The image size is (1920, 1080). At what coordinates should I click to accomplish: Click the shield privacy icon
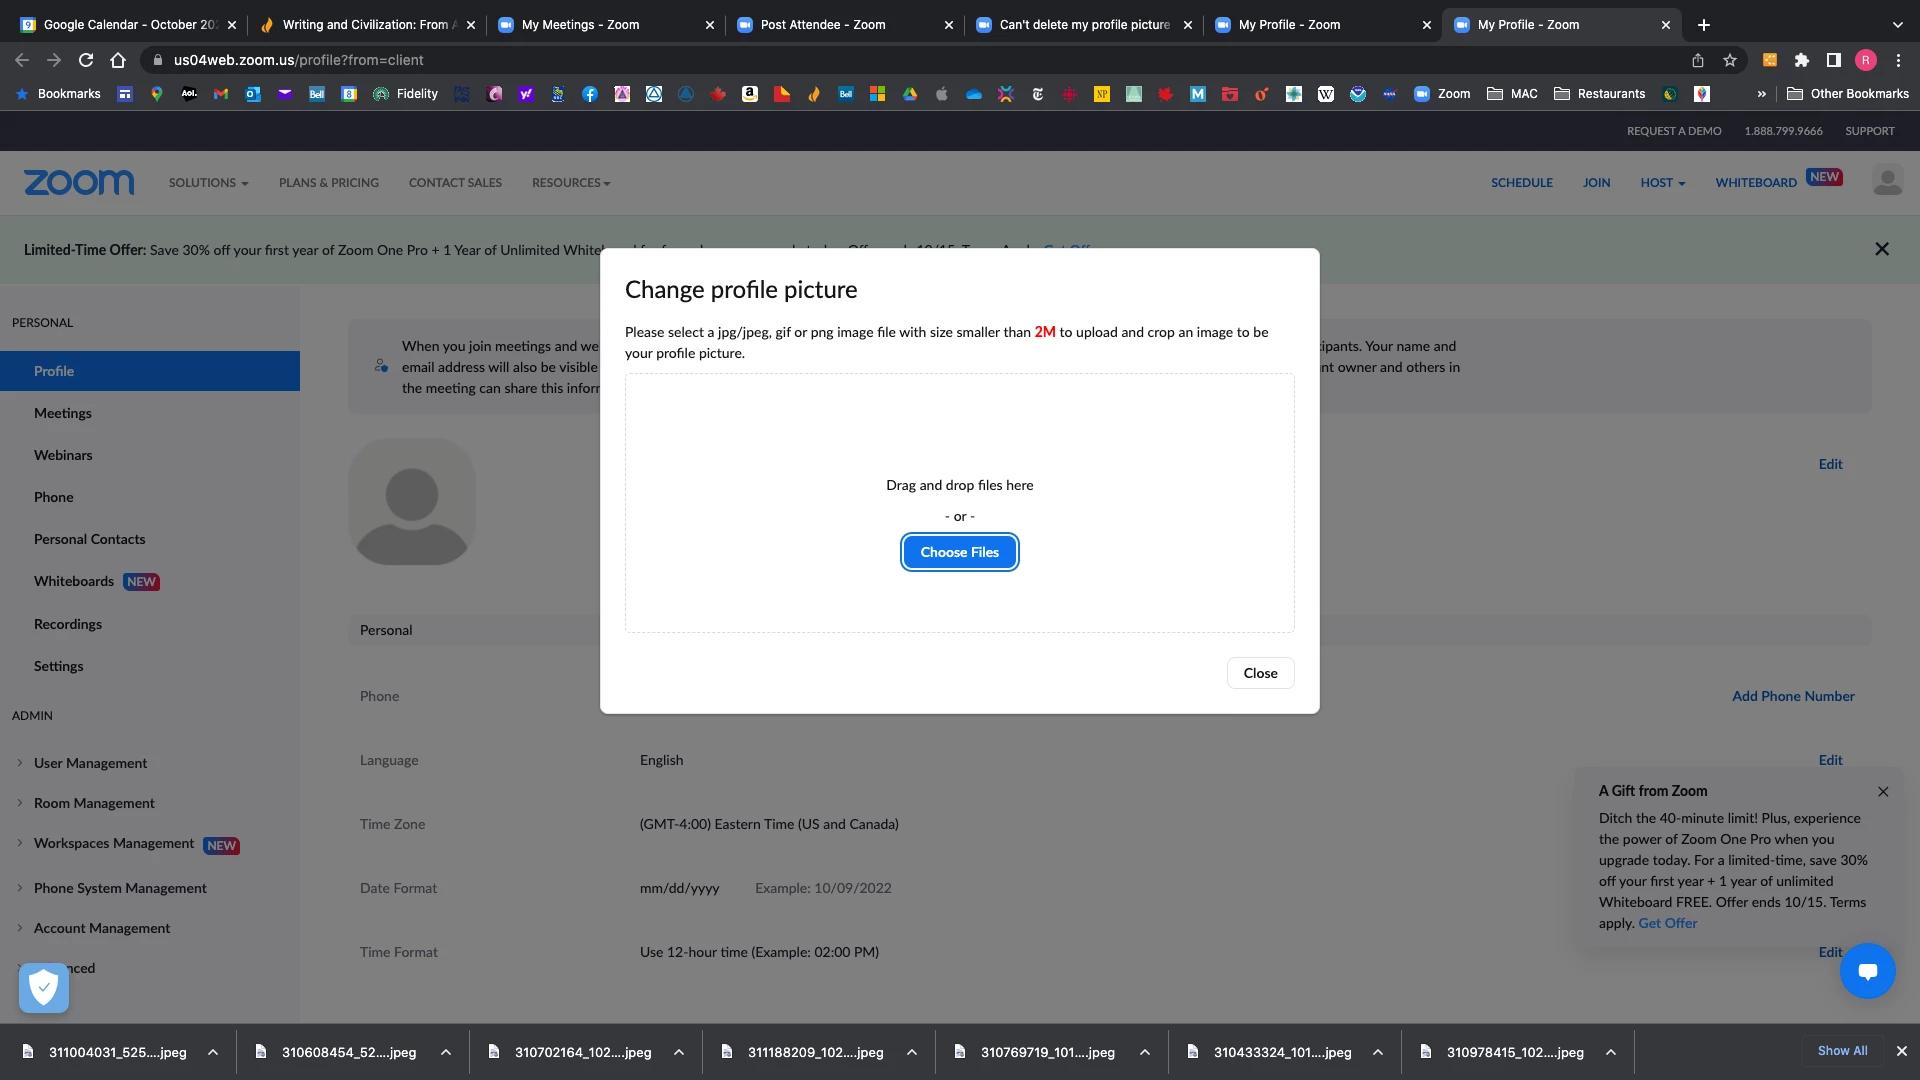pos(44,988)
